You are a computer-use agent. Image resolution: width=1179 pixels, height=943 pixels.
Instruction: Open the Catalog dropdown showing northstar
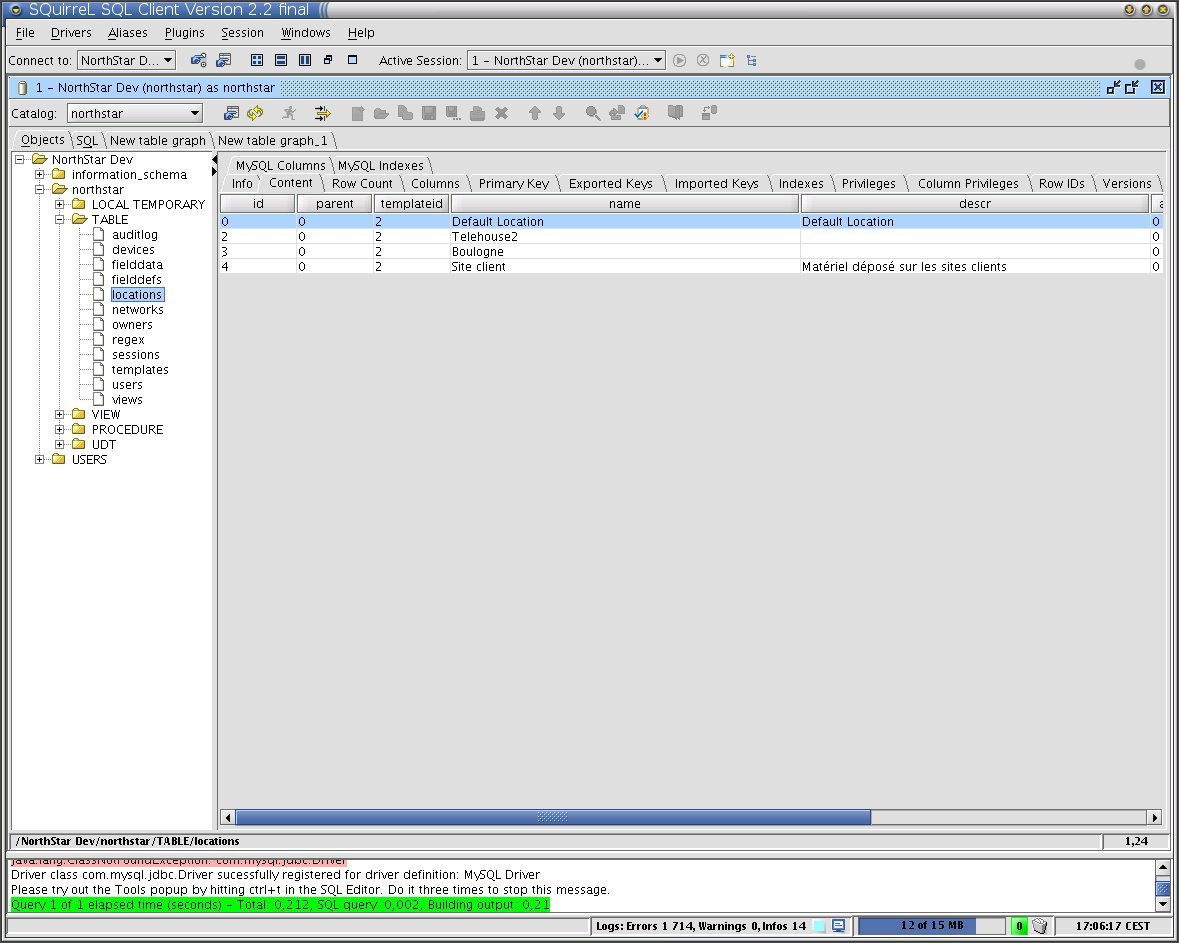point(196,113)
